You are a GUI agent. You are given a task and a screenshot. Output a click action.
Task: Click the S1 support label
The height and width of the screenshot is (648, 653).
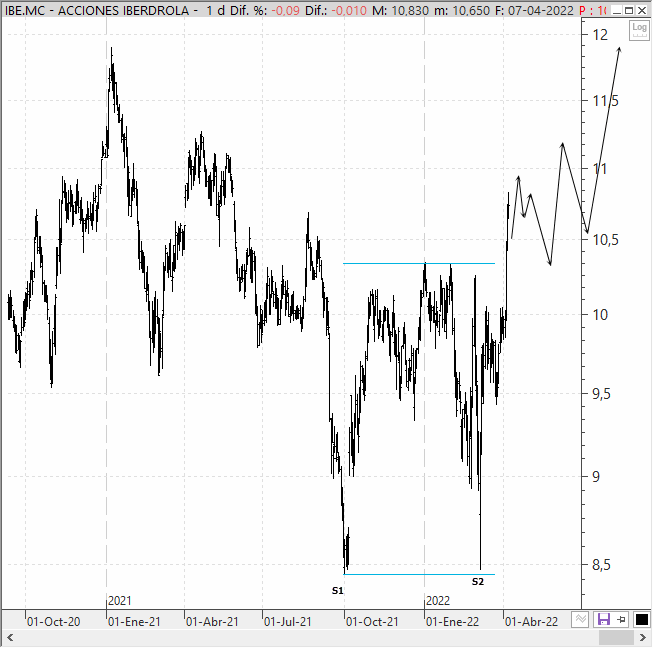pyautogui.click(x=338, y=591)
